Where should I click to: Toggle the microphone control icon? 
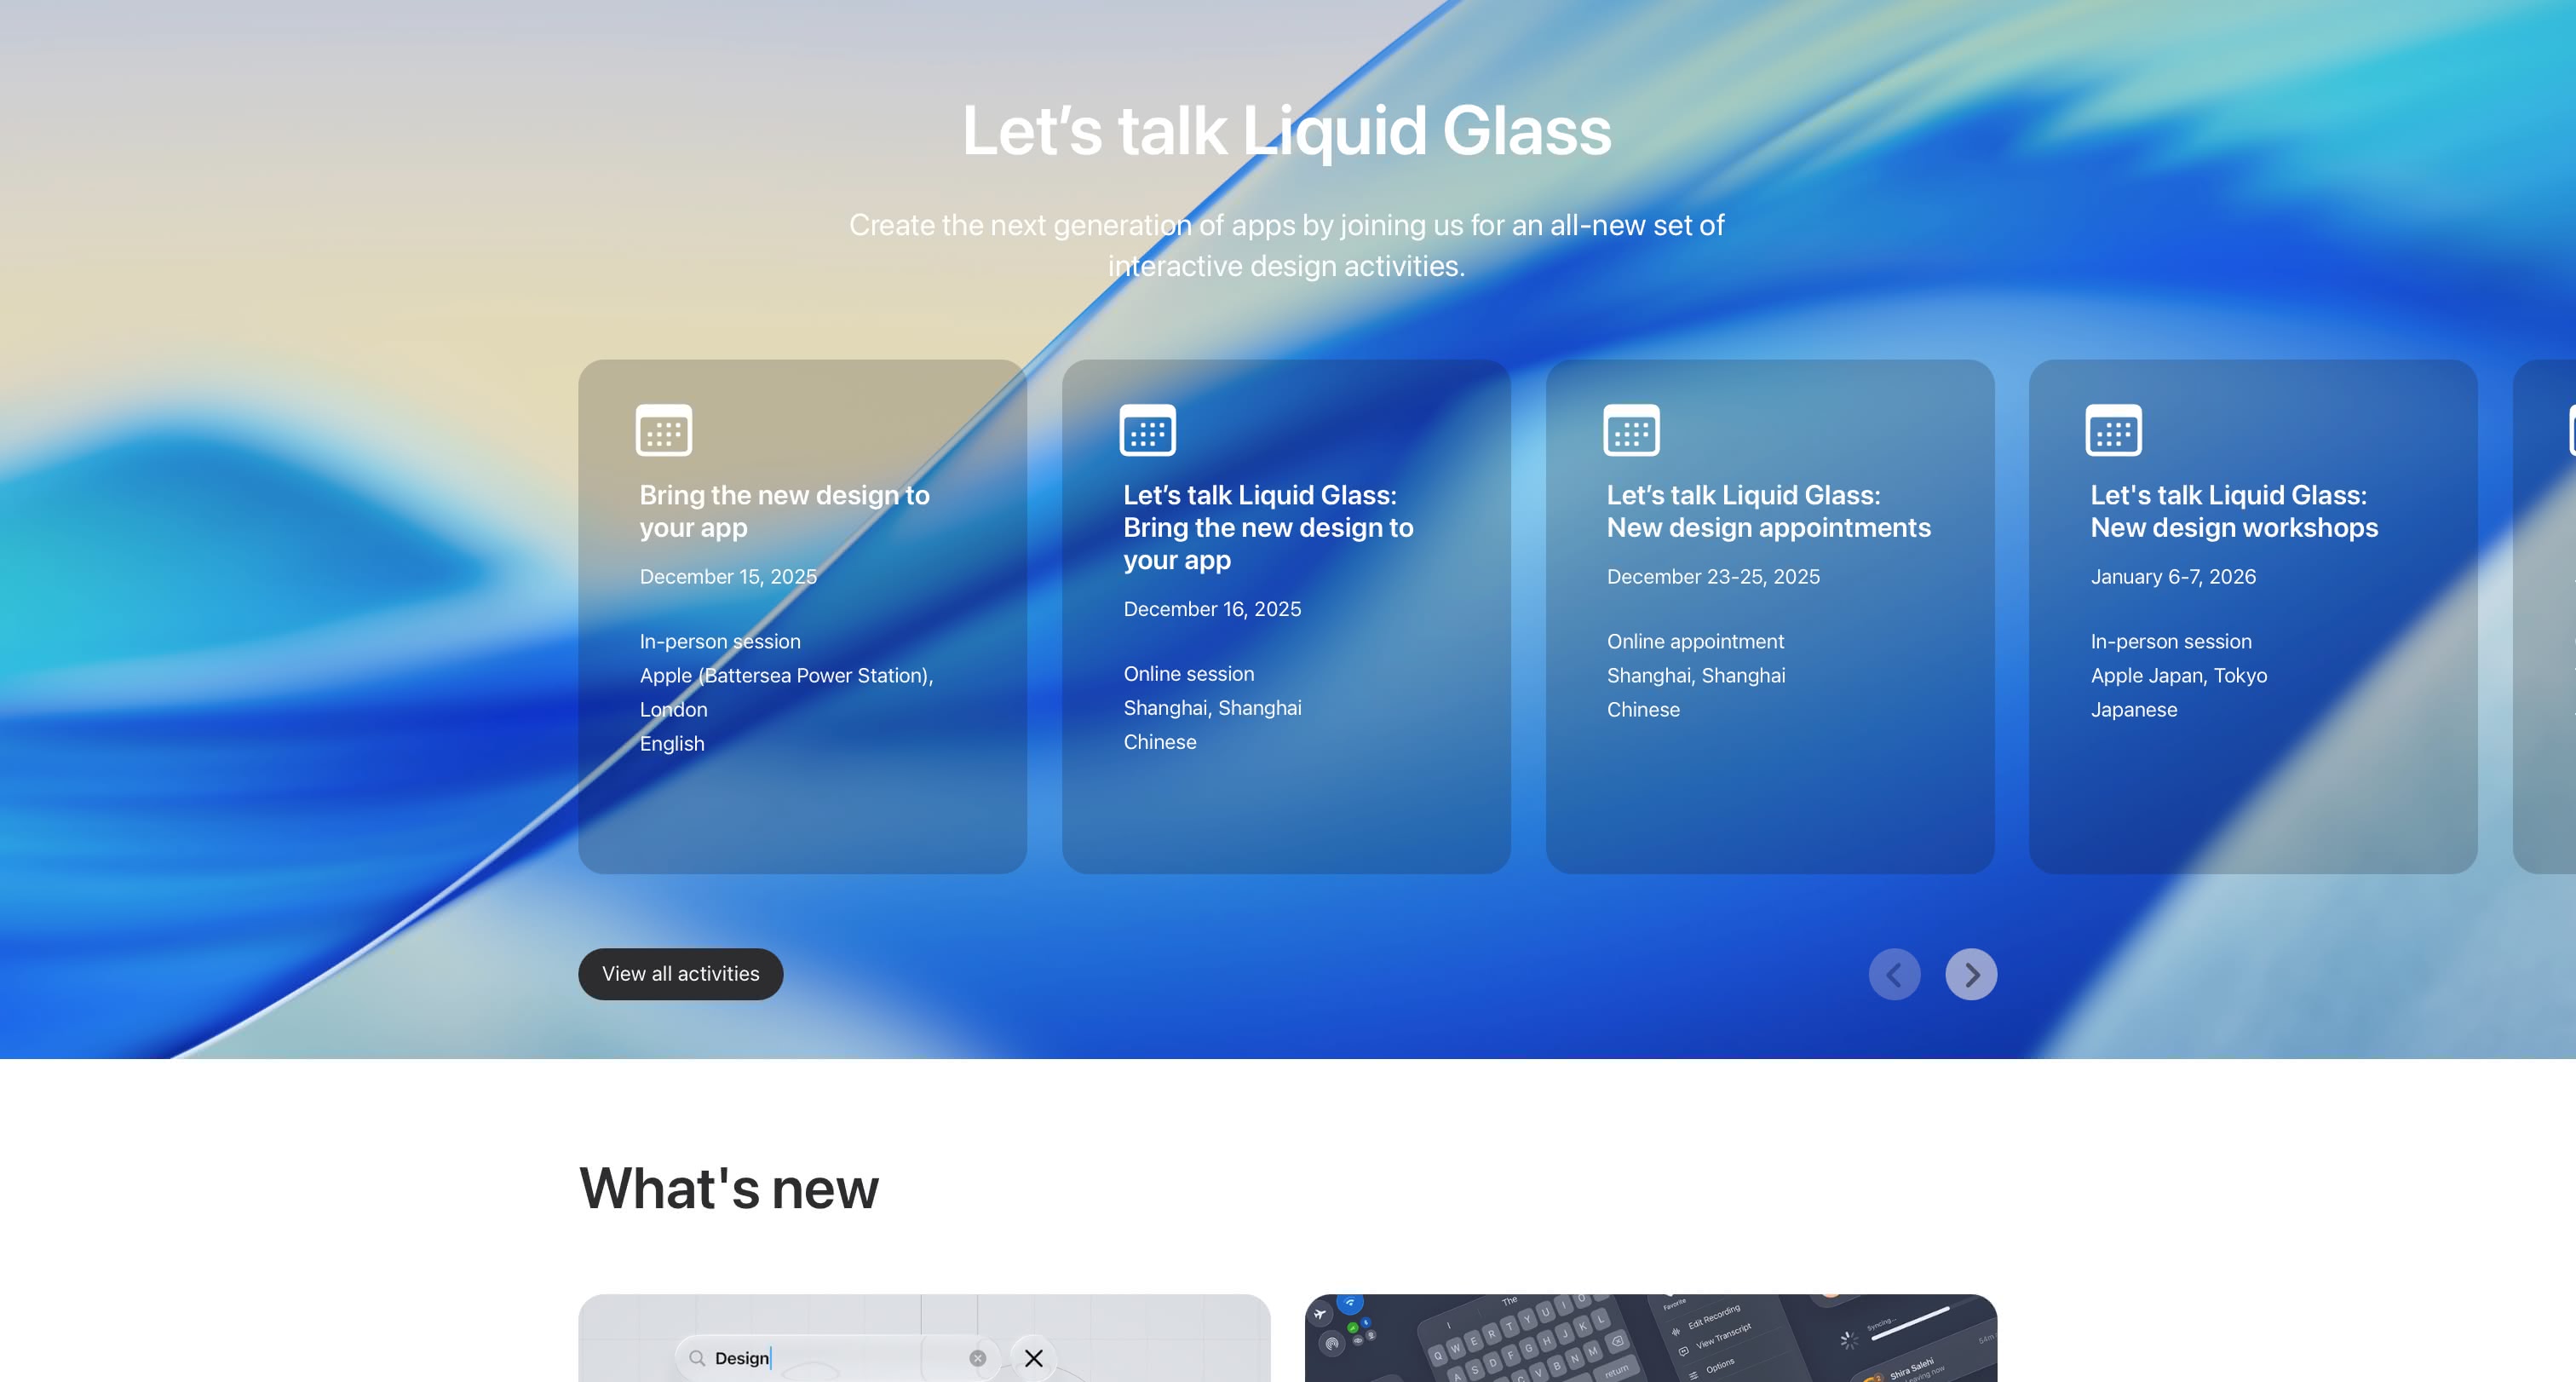1371,1334
